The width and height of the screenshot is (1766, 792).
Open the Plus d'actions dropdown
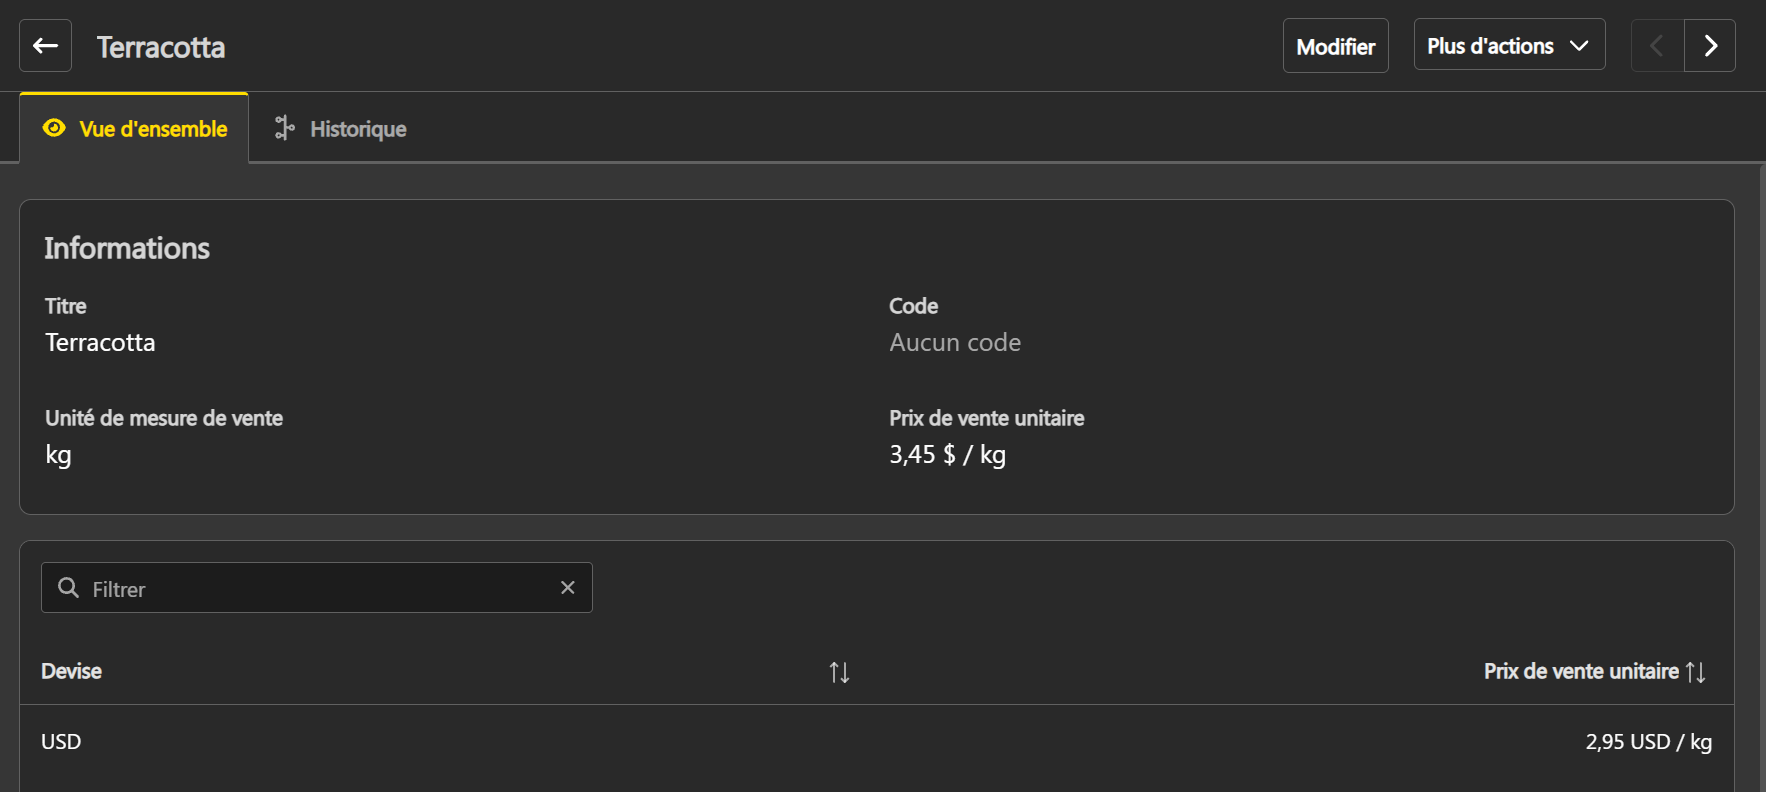click(x=1490, y=46)
